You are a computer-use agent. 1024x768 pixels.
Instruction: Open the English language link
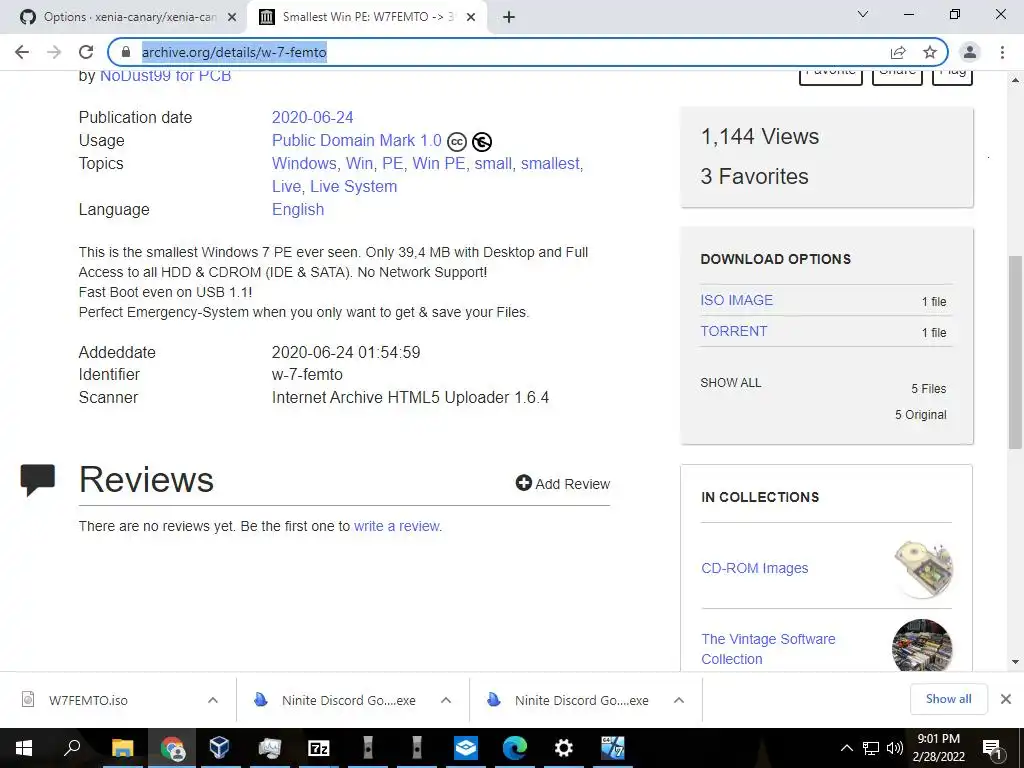tap(298, 210)
